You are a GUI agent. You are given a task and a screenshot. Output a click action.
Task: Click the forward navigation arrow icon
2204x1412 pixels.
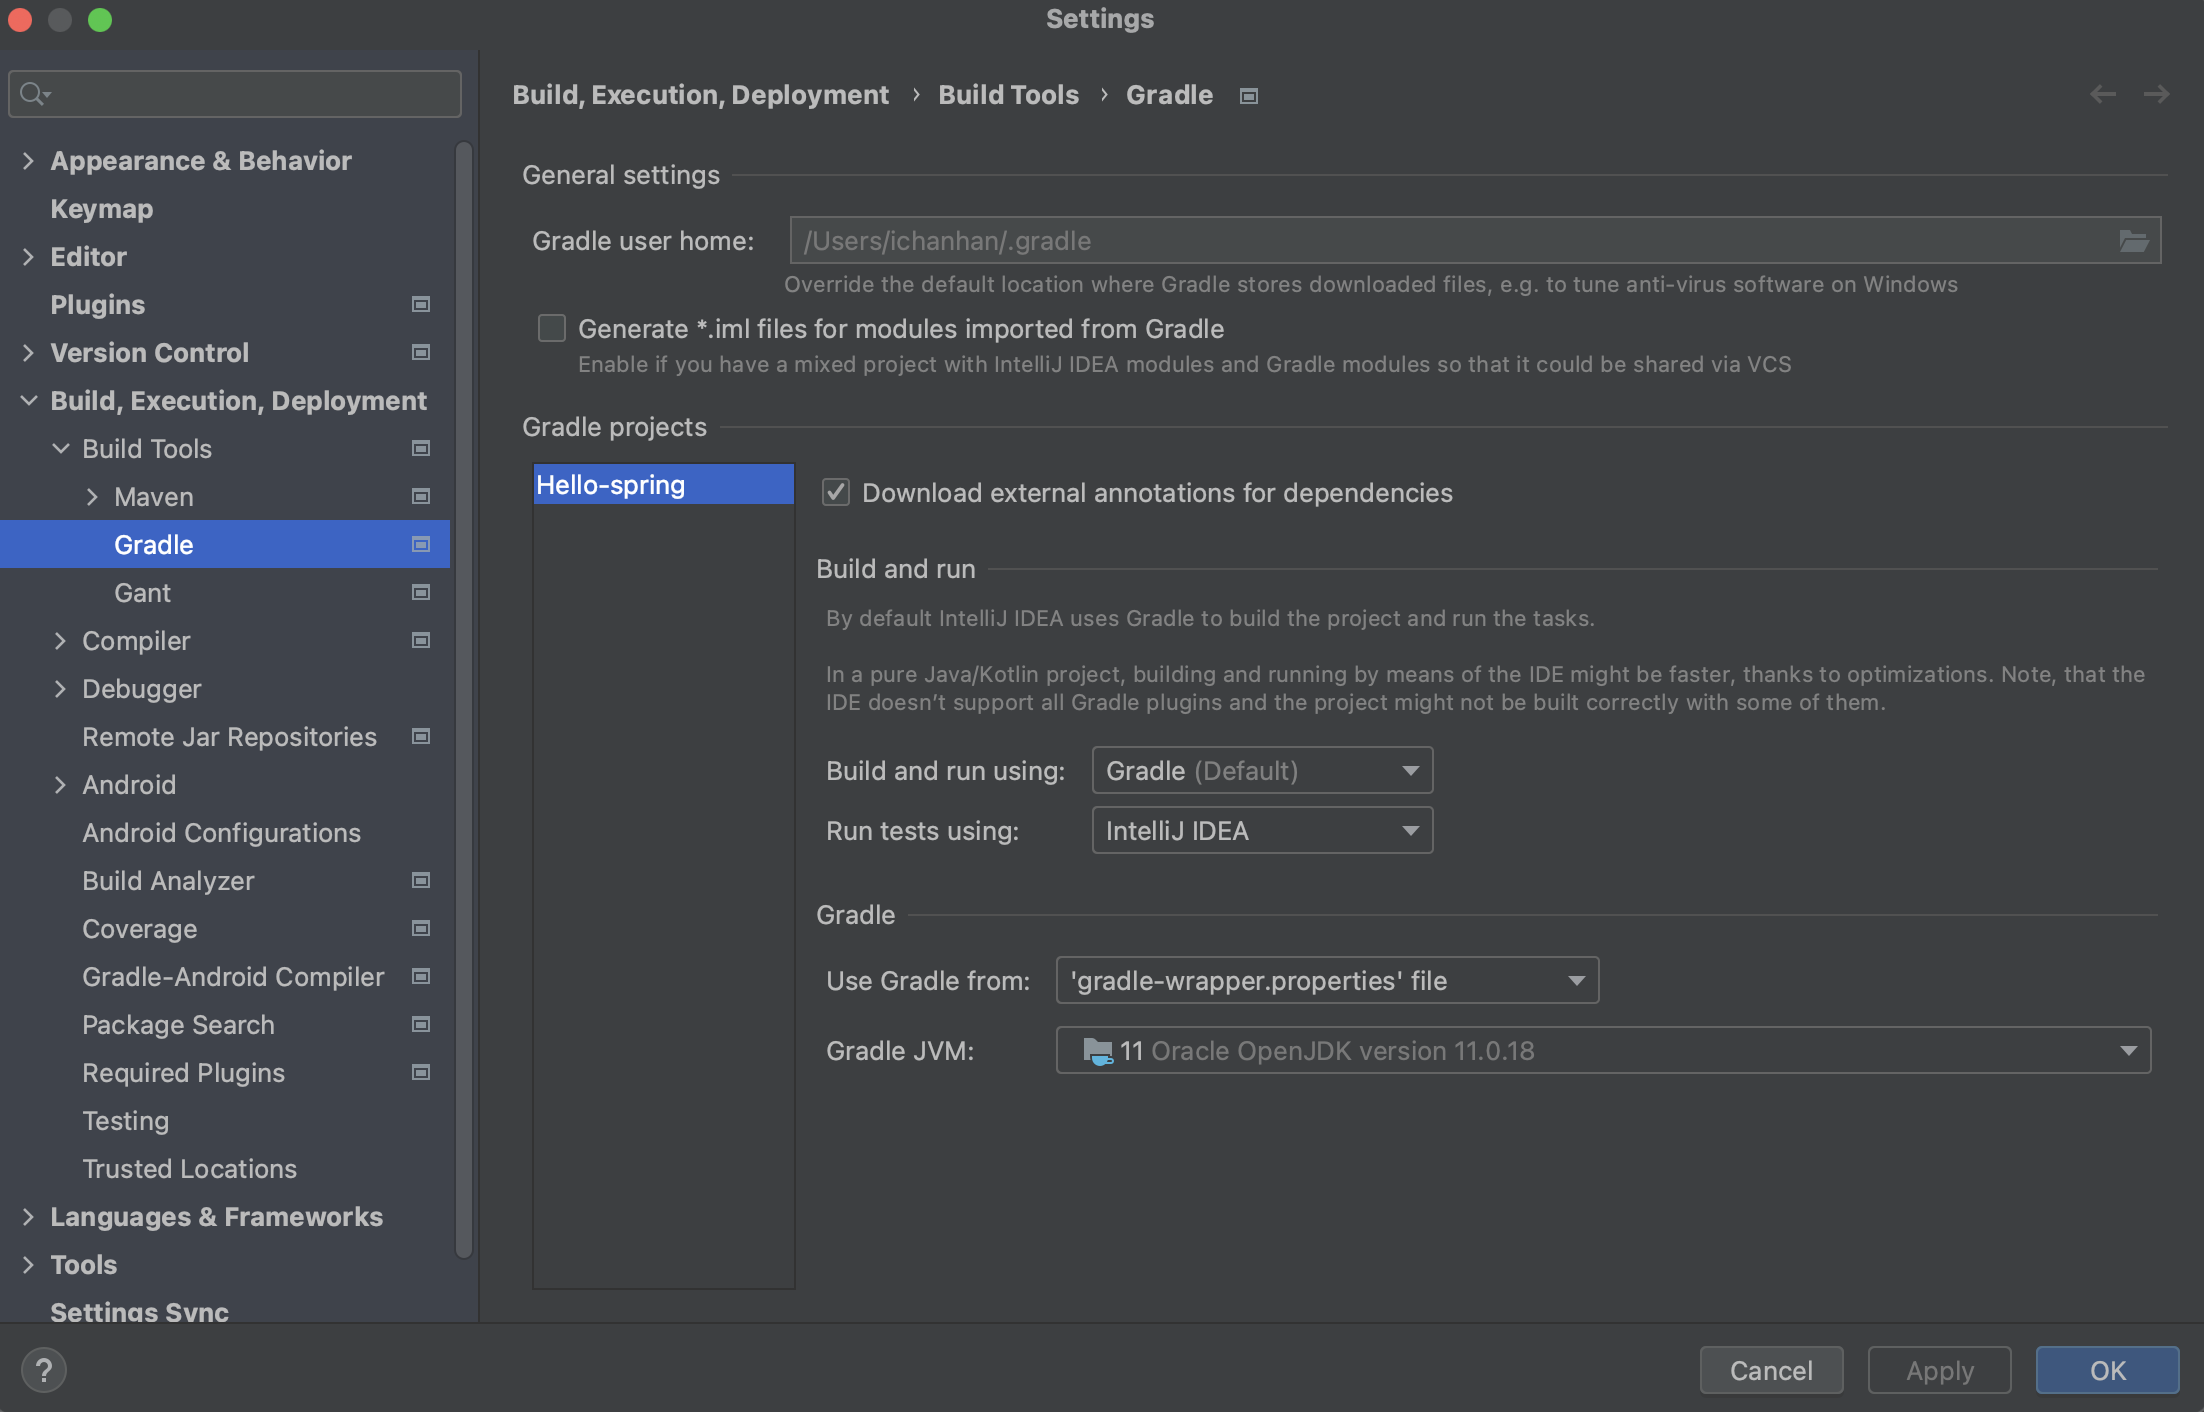tap(2157, 93)
